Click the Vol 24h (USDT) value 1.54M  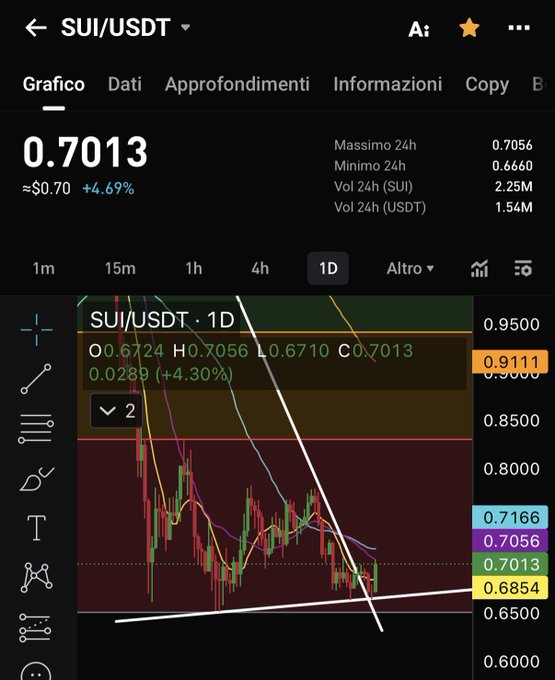pyautogui.click(x=514, y=207)
